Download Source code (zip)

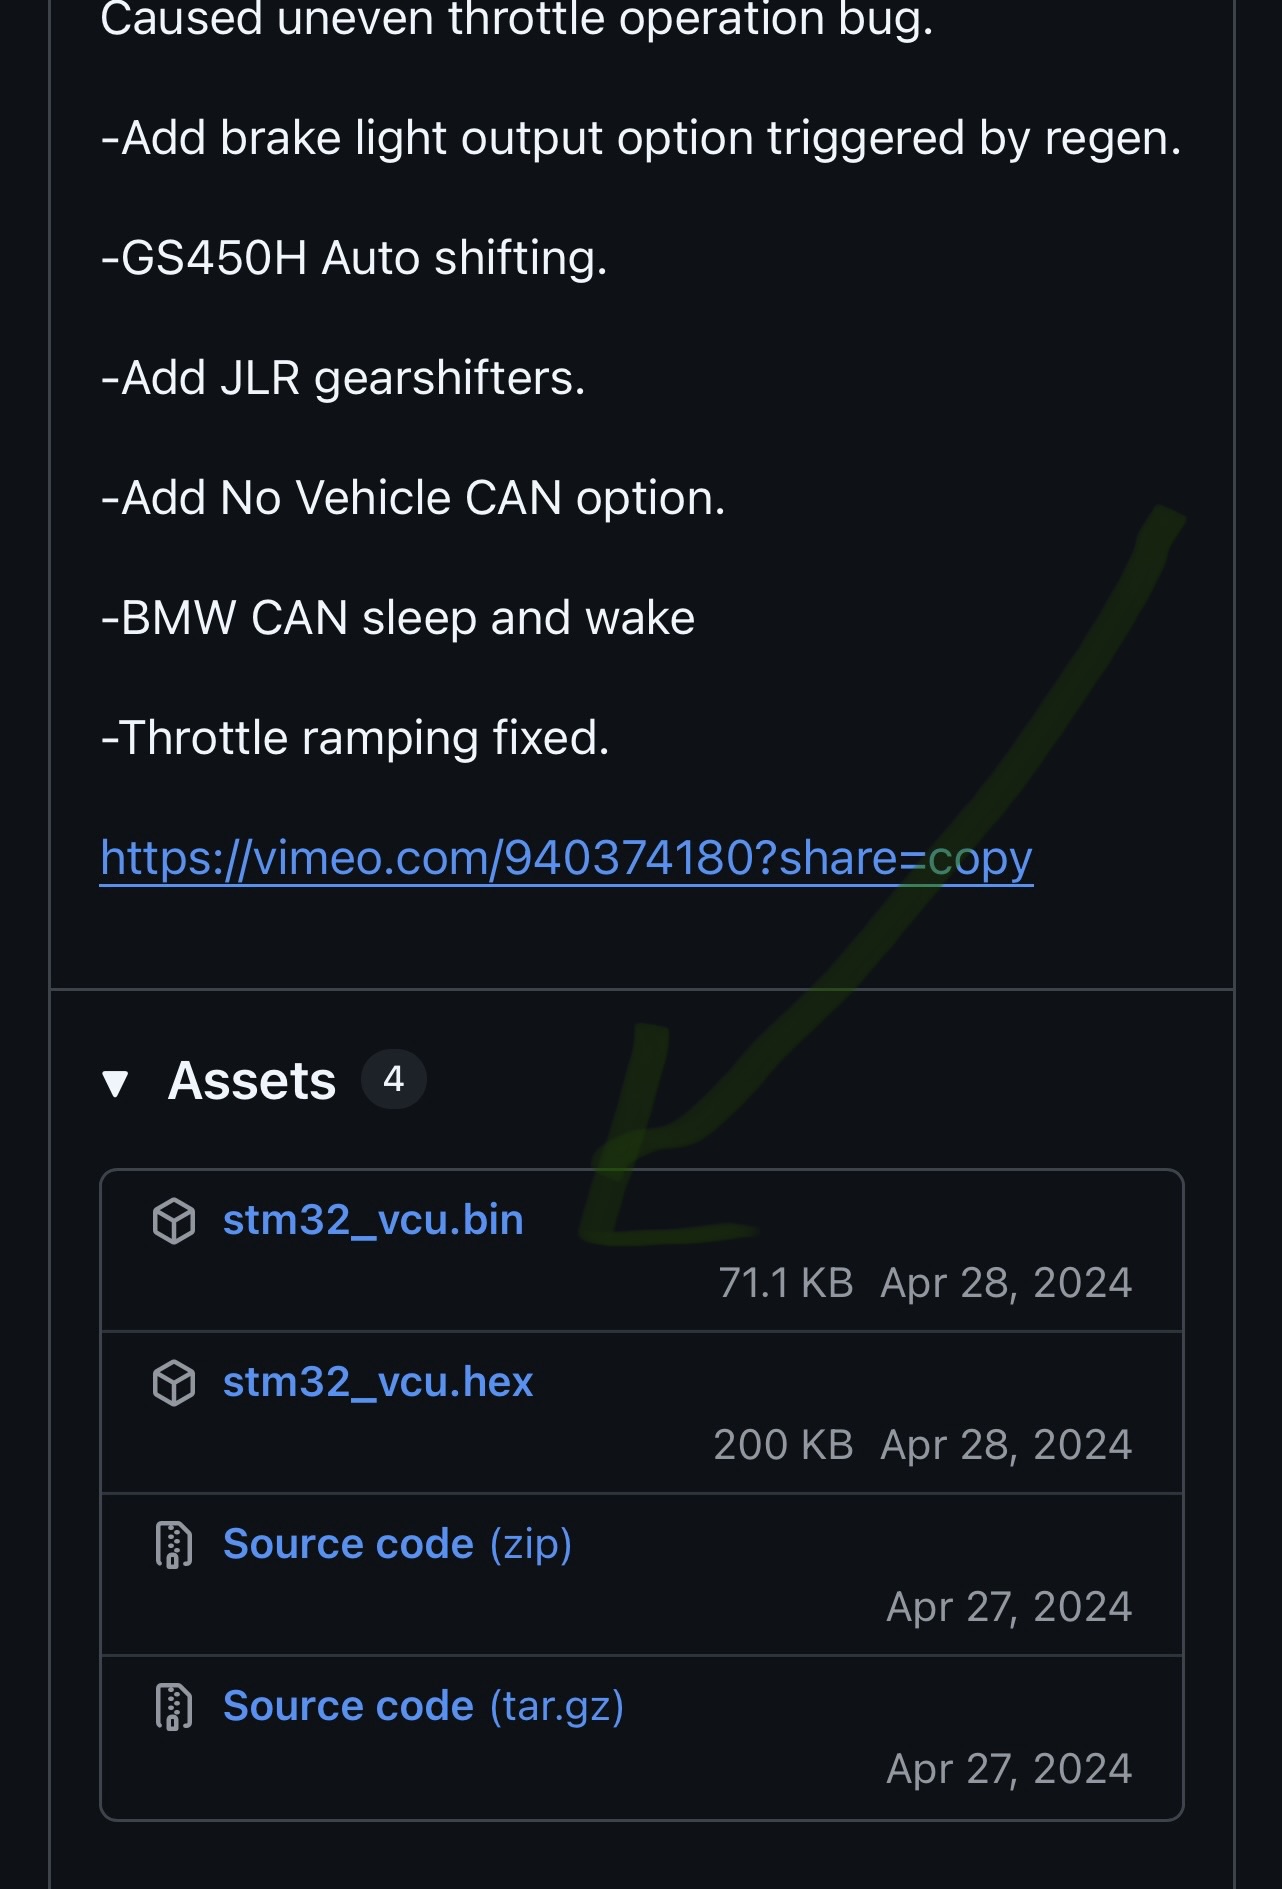point(397,1544)
